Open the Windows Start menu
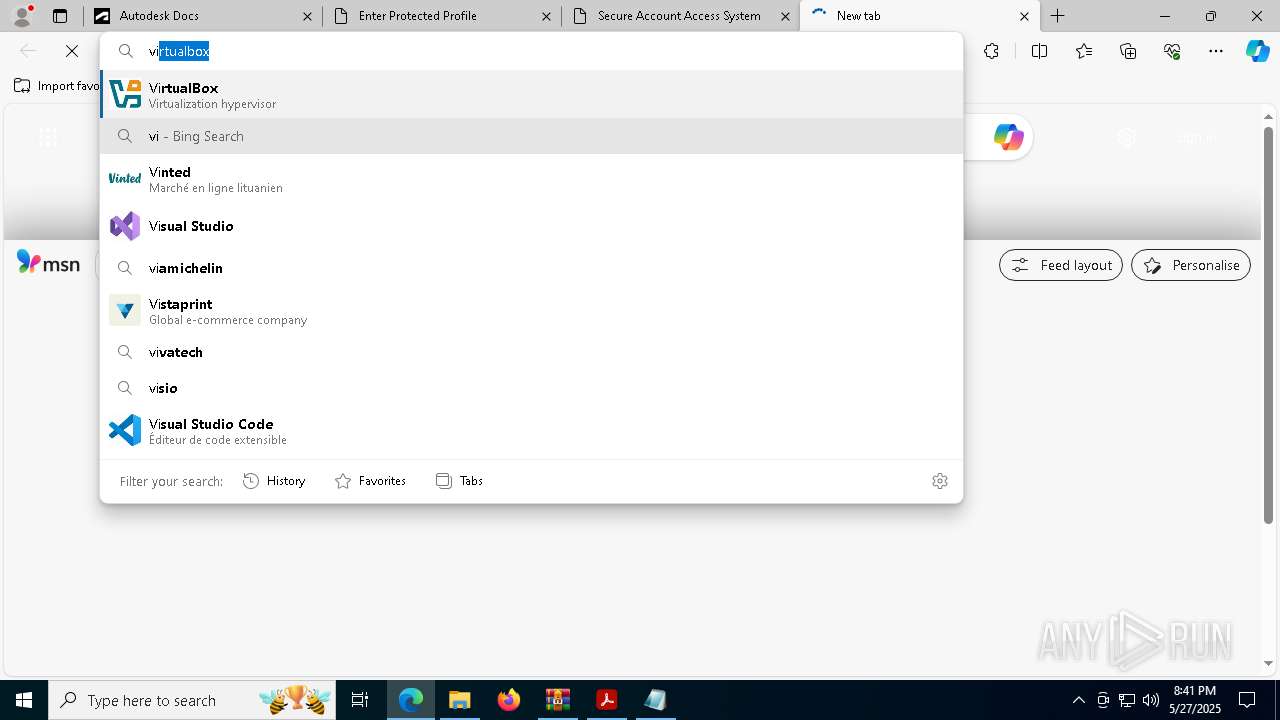 [x=24, y=700]
